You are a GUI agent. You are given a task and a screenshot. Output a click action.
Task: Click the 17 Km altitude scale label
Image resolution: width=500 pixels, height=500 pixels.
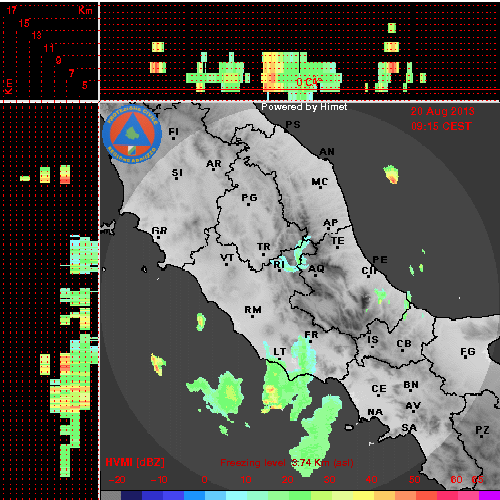pyautogui.click(x=11, y=10)
